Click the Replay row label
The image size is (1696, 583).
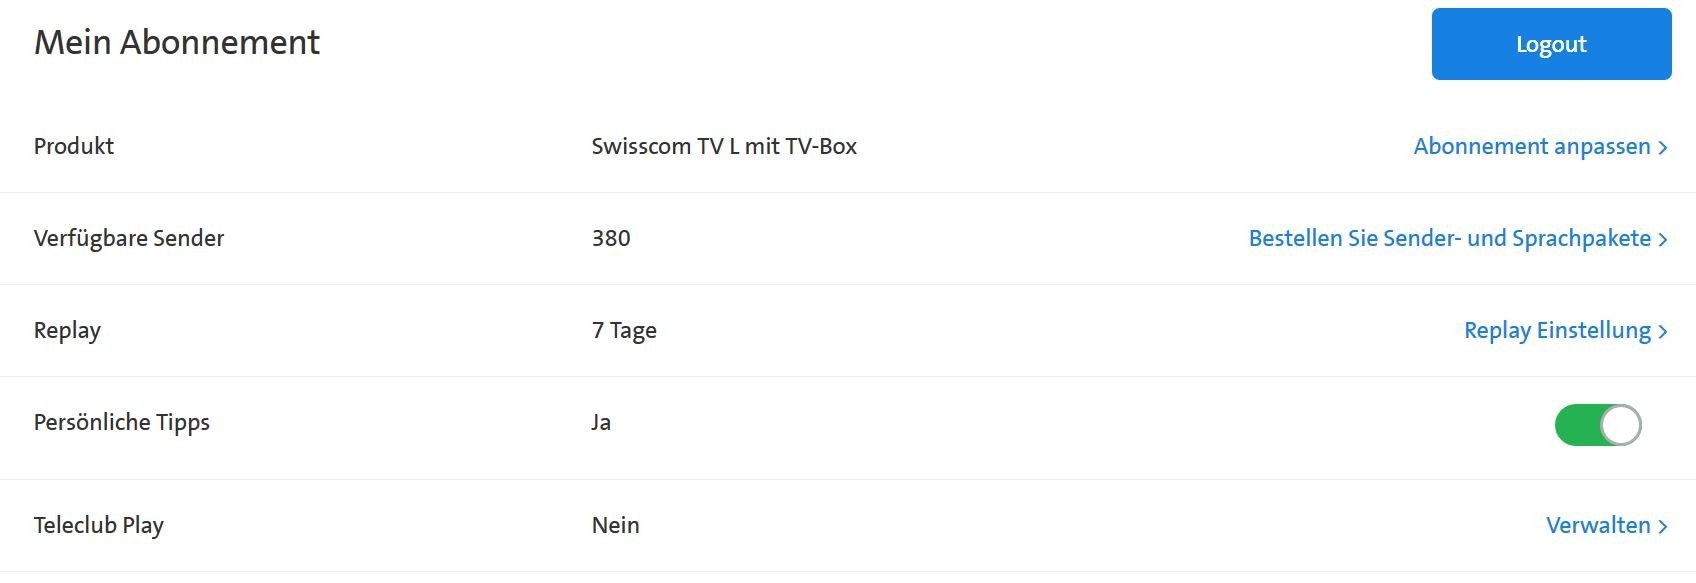tap(67, 330)
